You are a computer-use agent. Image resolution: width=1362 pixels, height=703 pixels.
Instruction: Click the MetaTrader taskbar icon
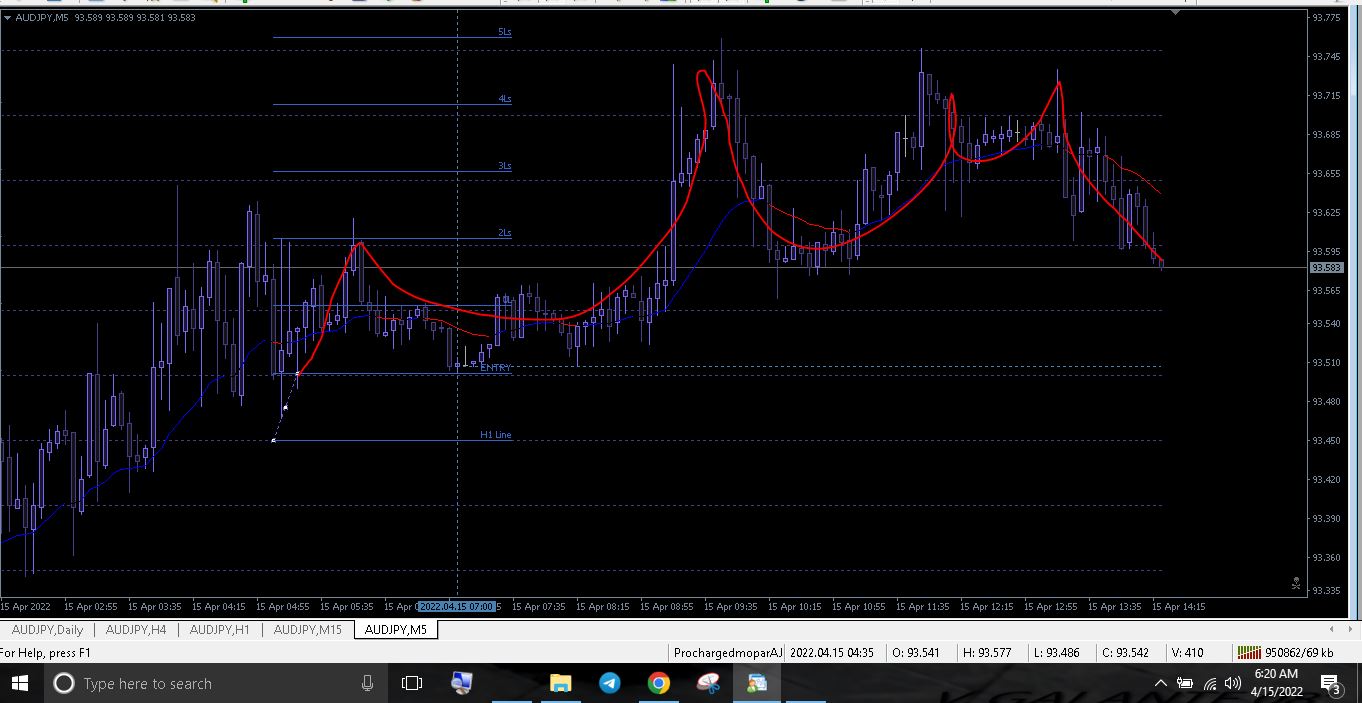click(757, 683)
